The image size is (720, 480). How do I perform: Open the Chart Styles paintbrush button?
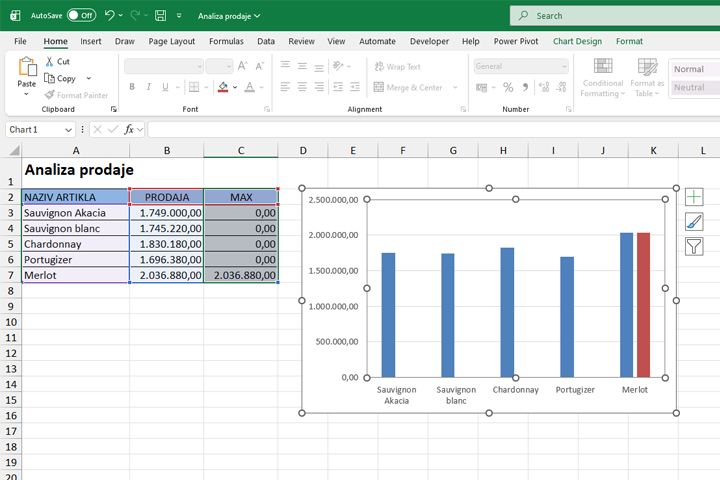coord(694,222)
